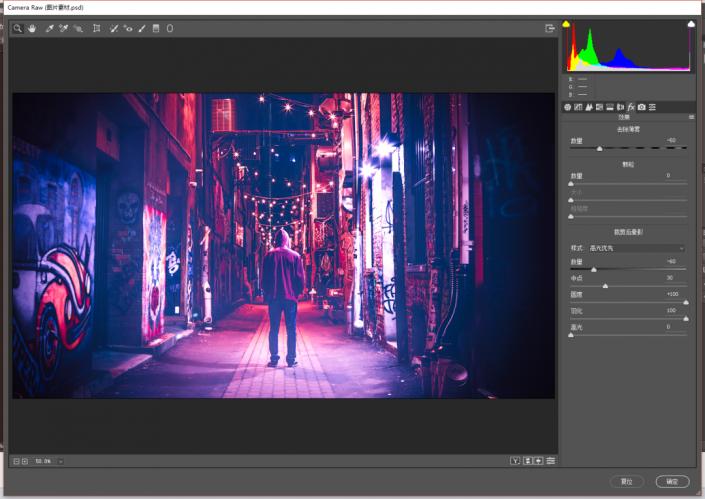Click the OK confirm button
The image size is (705, 499).
point(672,481)
